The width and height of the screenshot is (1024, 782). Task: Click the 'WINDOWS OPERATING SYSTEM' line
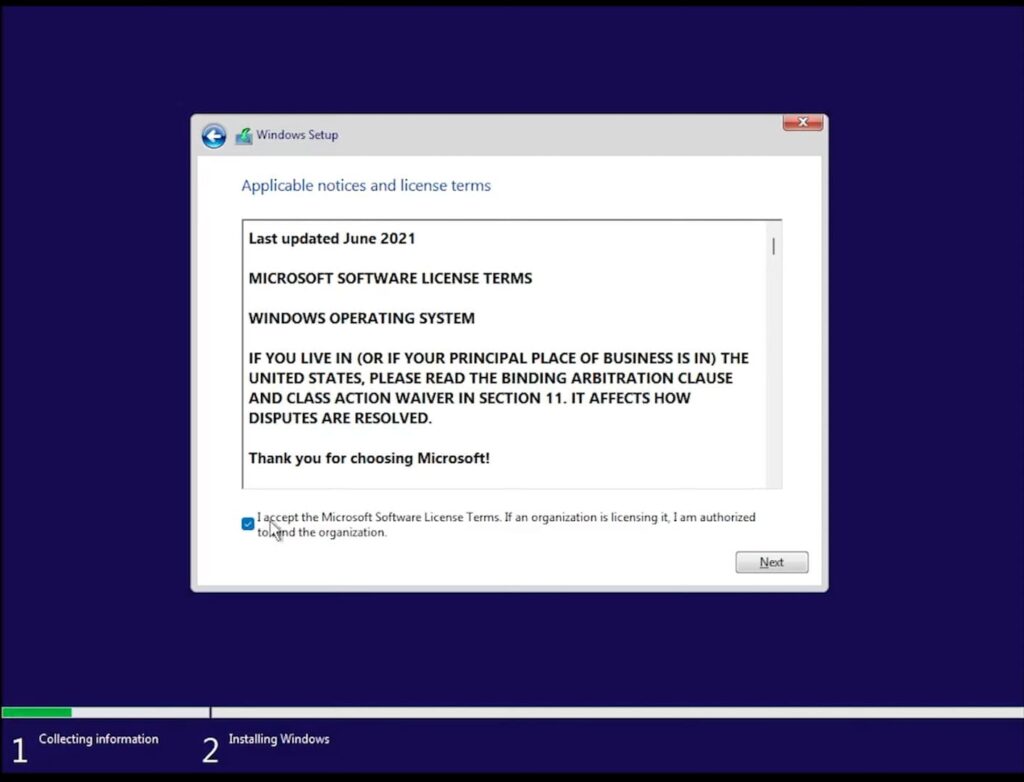pyautogui.click(x=361, y=319)
